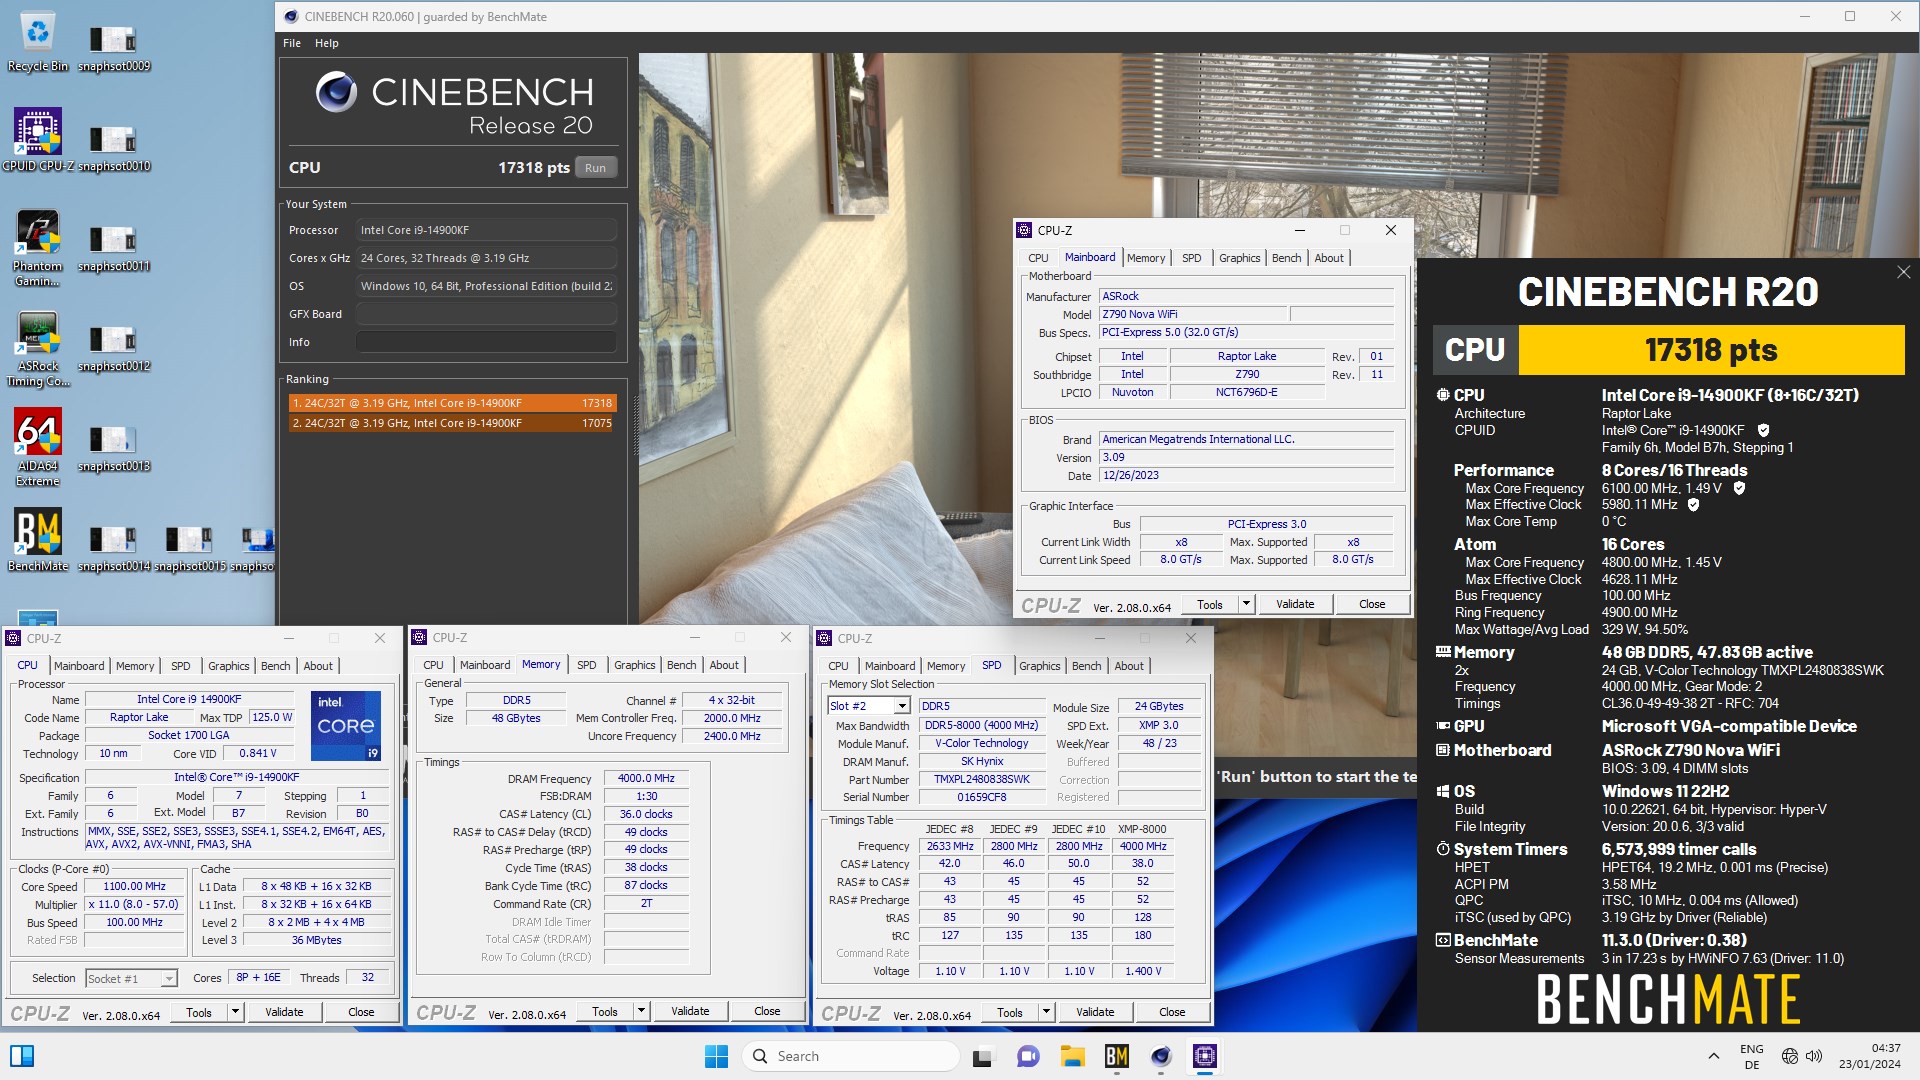Open About tab in the Memory CPU-Z window
Screen dimensions: 1920x1080
pos(724,665)
